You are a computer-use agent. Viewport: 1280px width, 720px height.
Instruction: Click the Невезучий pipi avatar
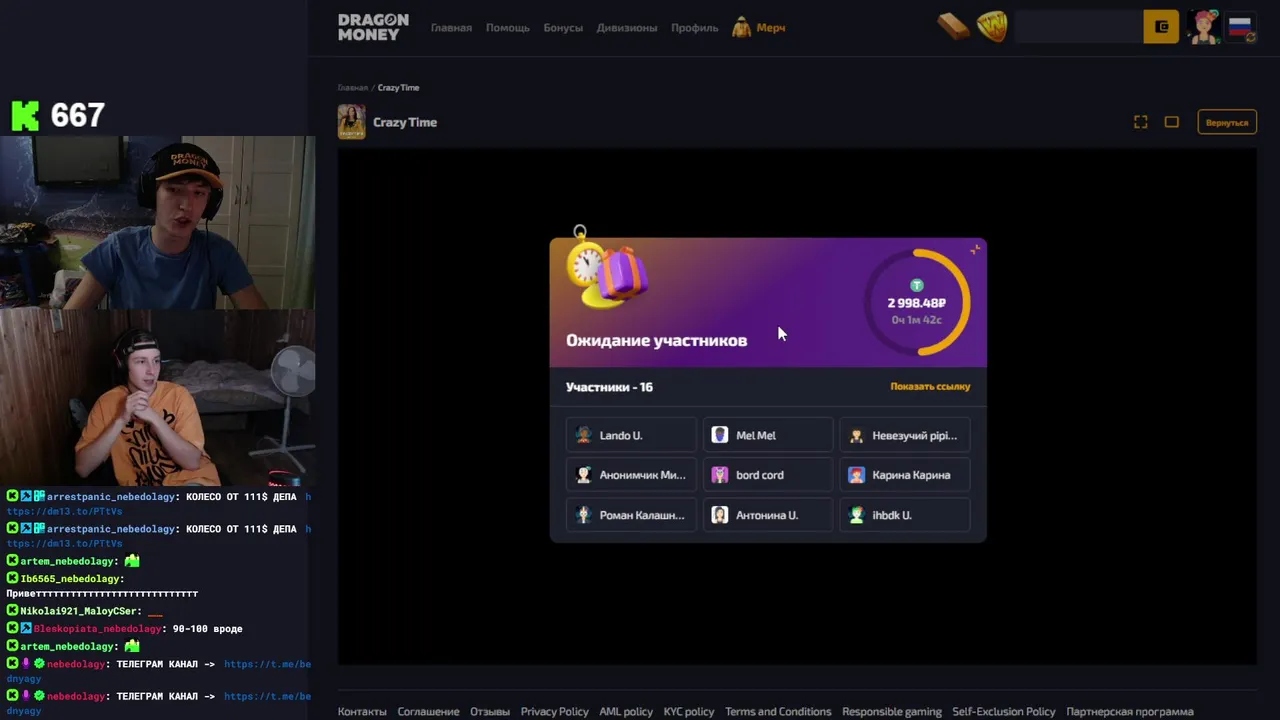(856, 435)
